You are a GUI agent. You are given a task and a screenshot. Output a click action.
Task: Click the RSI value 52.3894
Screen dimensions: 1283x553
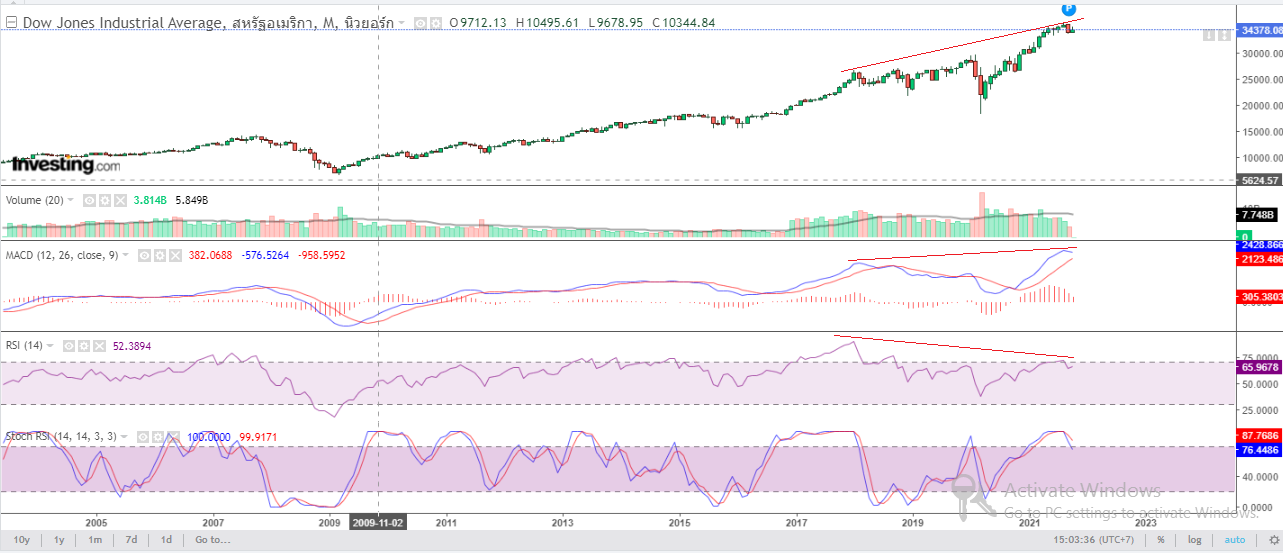[131, 345]
